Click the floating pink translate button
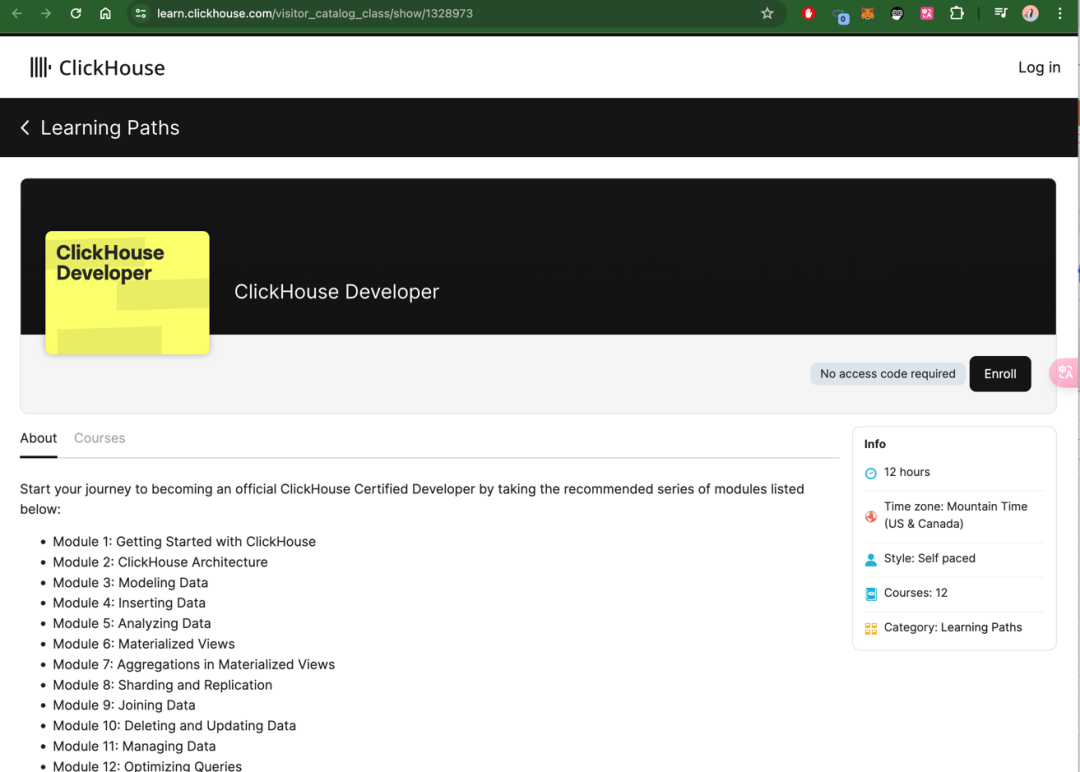This screenshot has width=1080, height=772. pos(1065,373)
